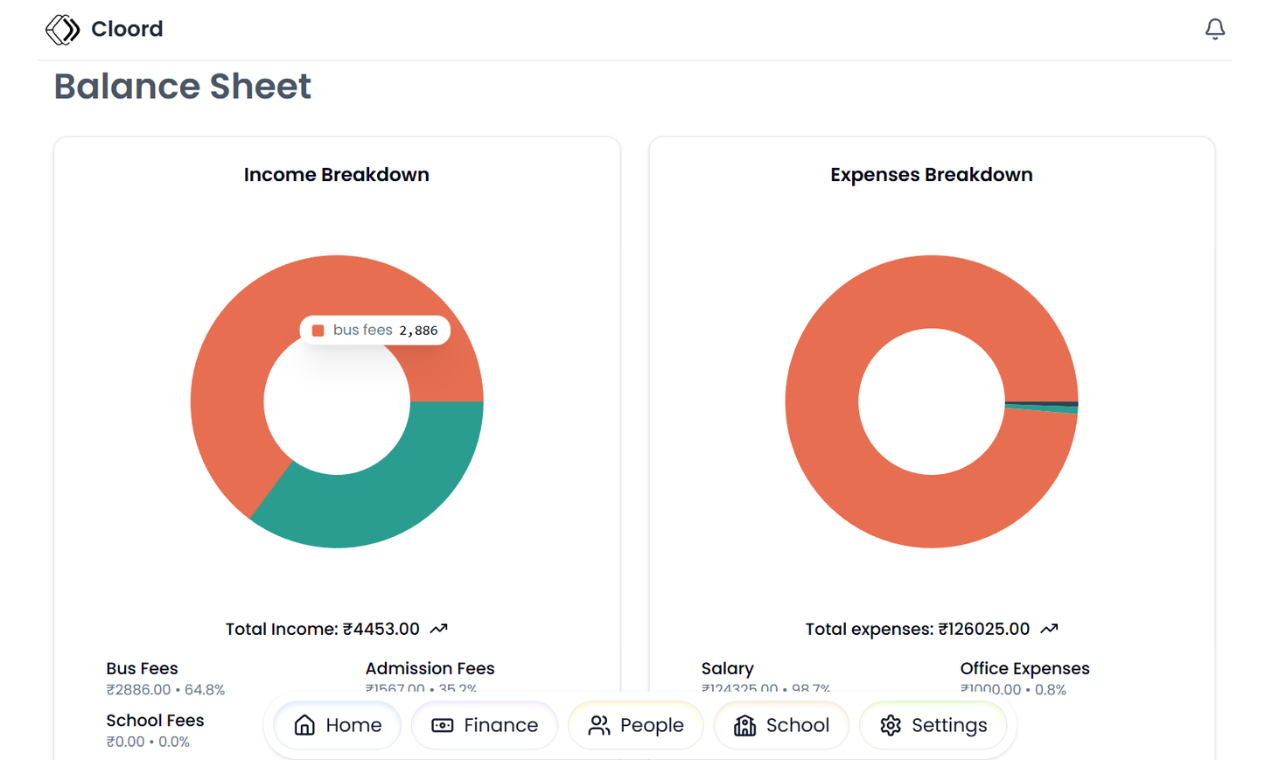The width and height of the screenshot is (1270, 760).
Task: Click the gear icon in Settings button
Action: coord(891,725)
